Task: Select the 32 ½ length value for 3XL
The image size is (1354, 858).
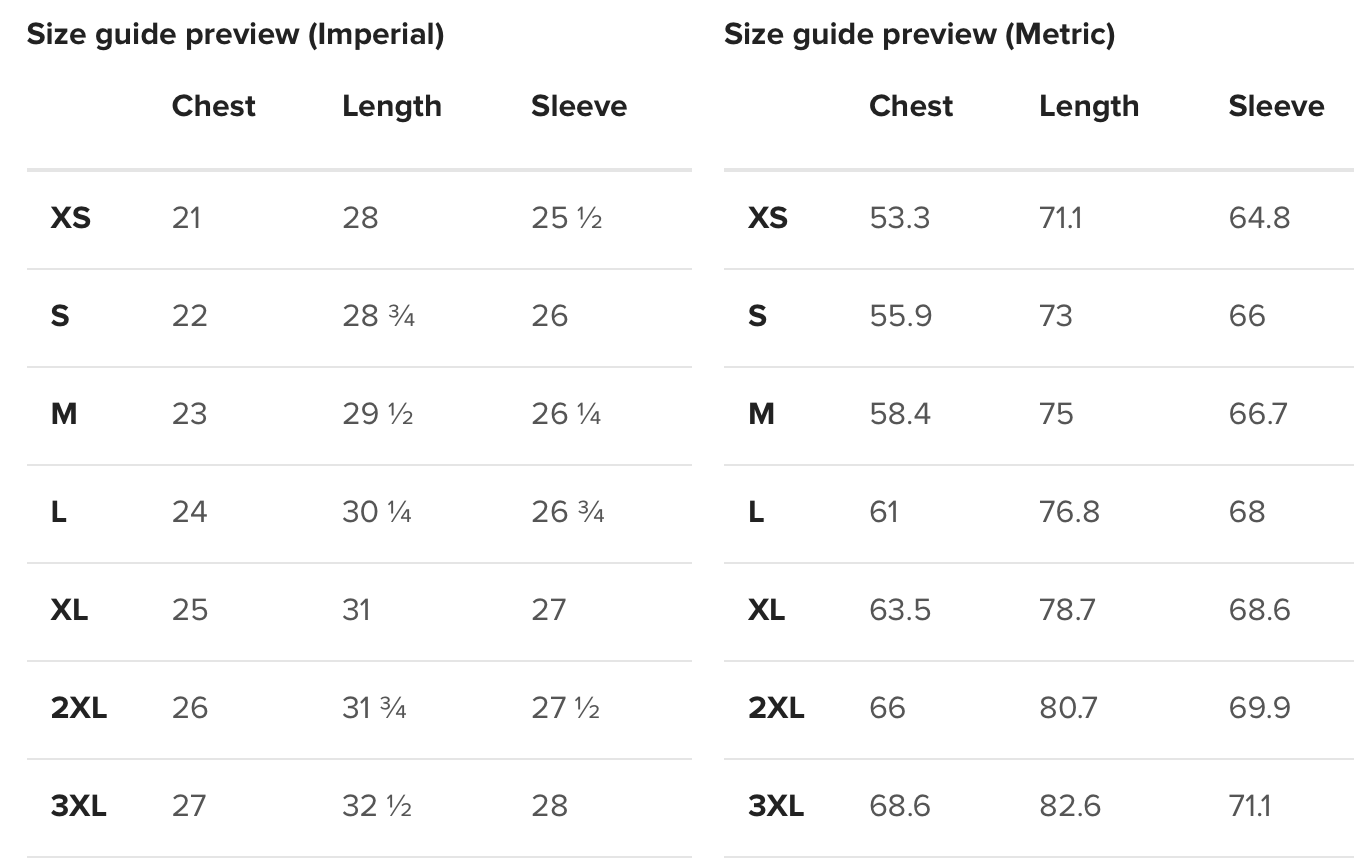Action: tap(376, 806)
